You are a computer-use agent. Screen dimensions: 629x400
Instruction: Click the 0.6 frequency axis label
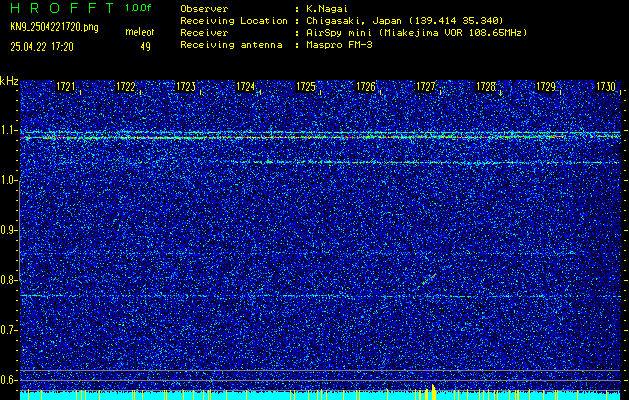(x=9, y=380)
